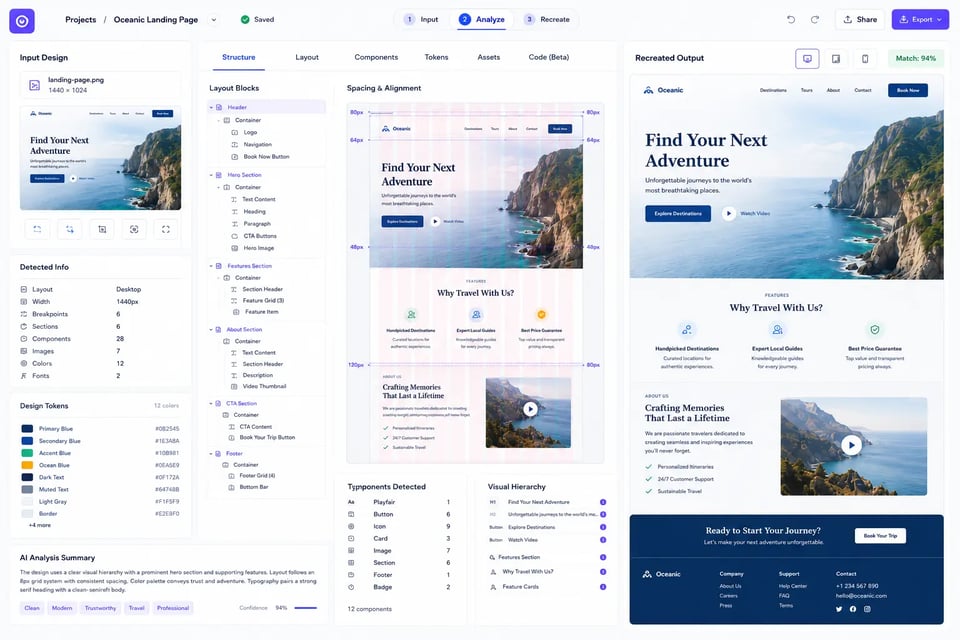Undo the last action
This screenshot has width=960, height=640.
coord(791,20)
